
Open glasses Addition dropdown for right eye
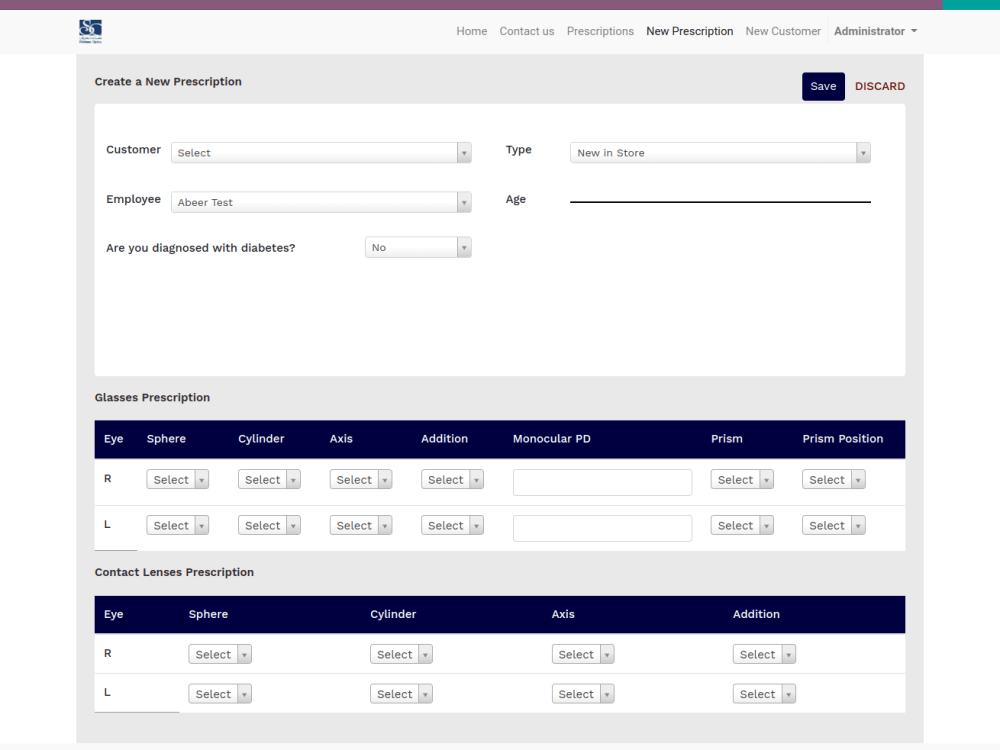(452, 480)
